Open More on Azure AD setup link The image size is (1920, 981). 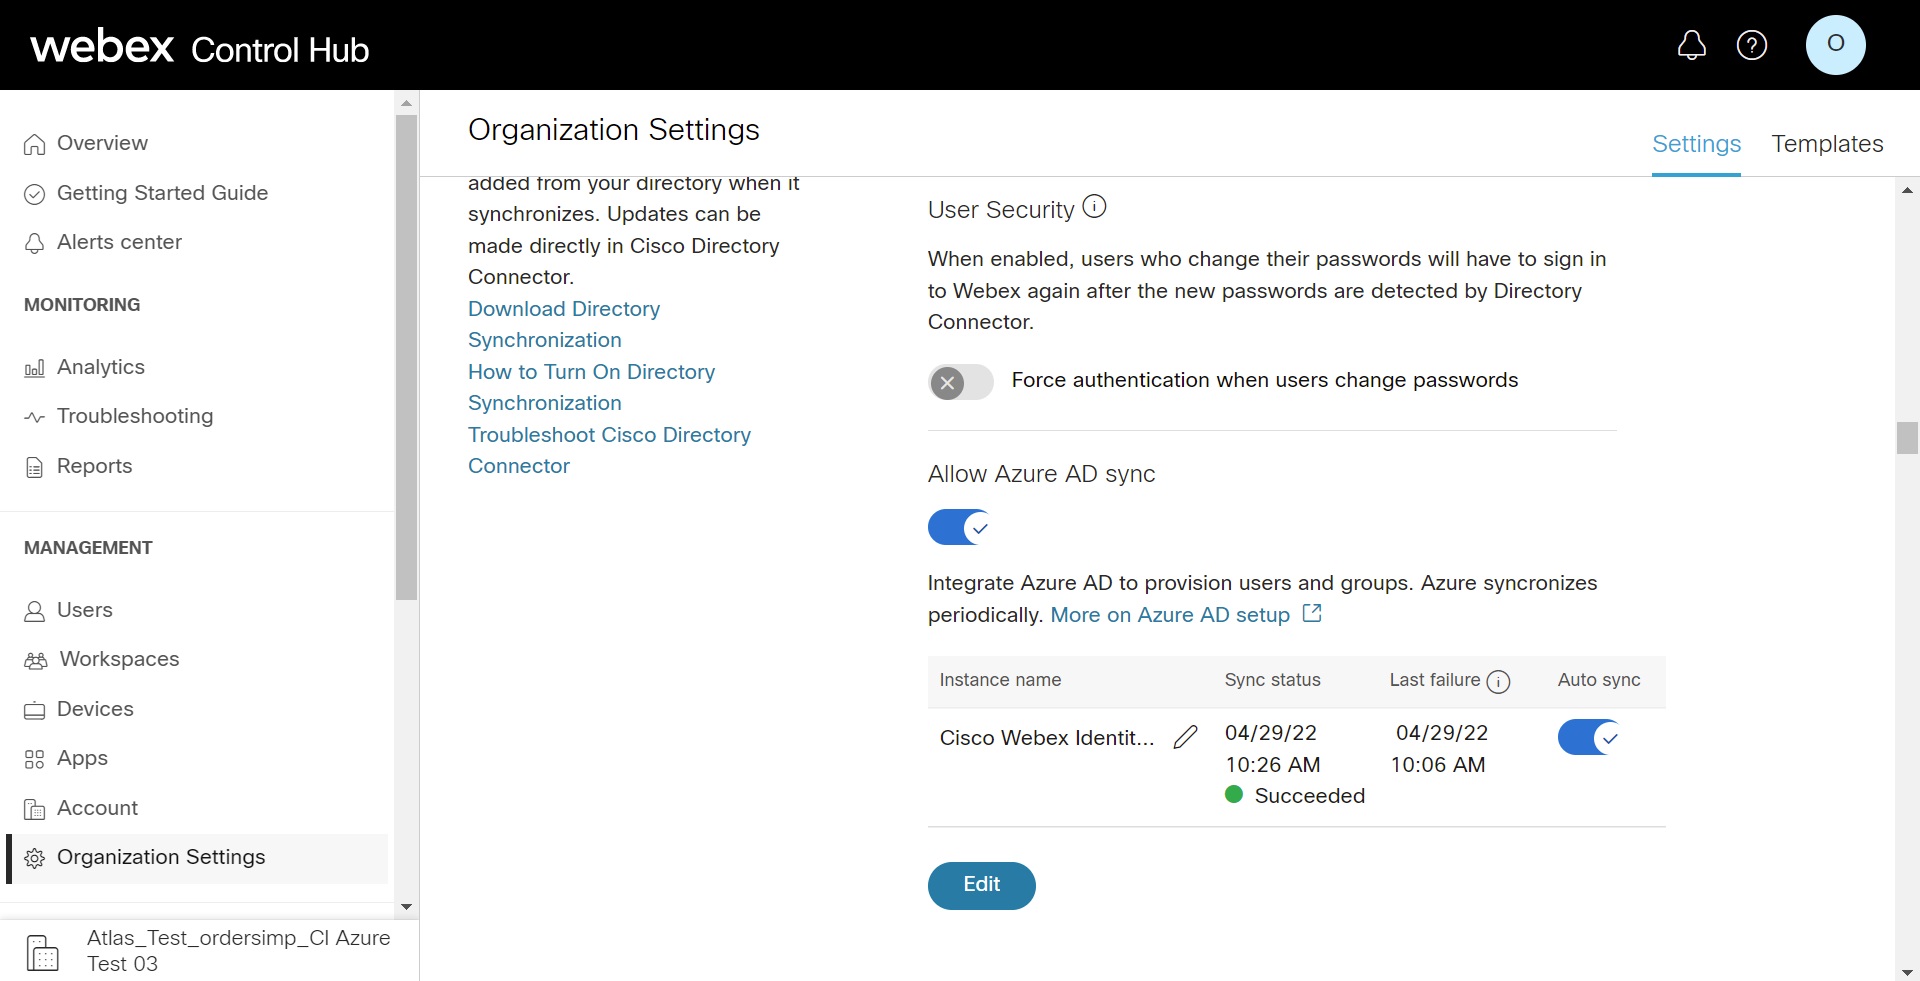tap(1172, 615)
